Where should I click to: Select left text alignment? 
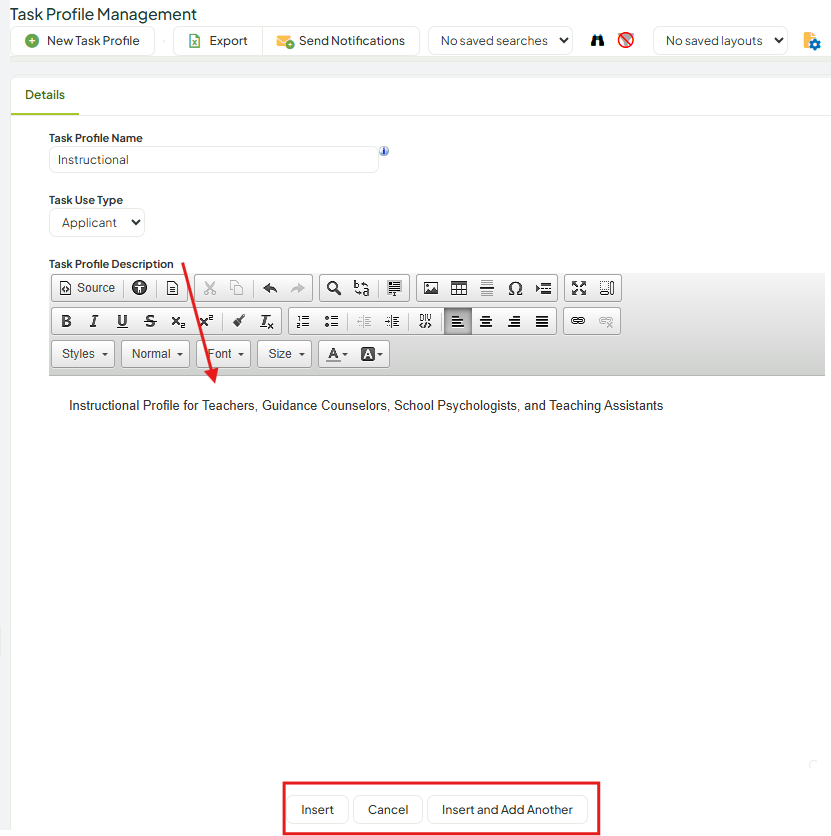tap(458, 321)
